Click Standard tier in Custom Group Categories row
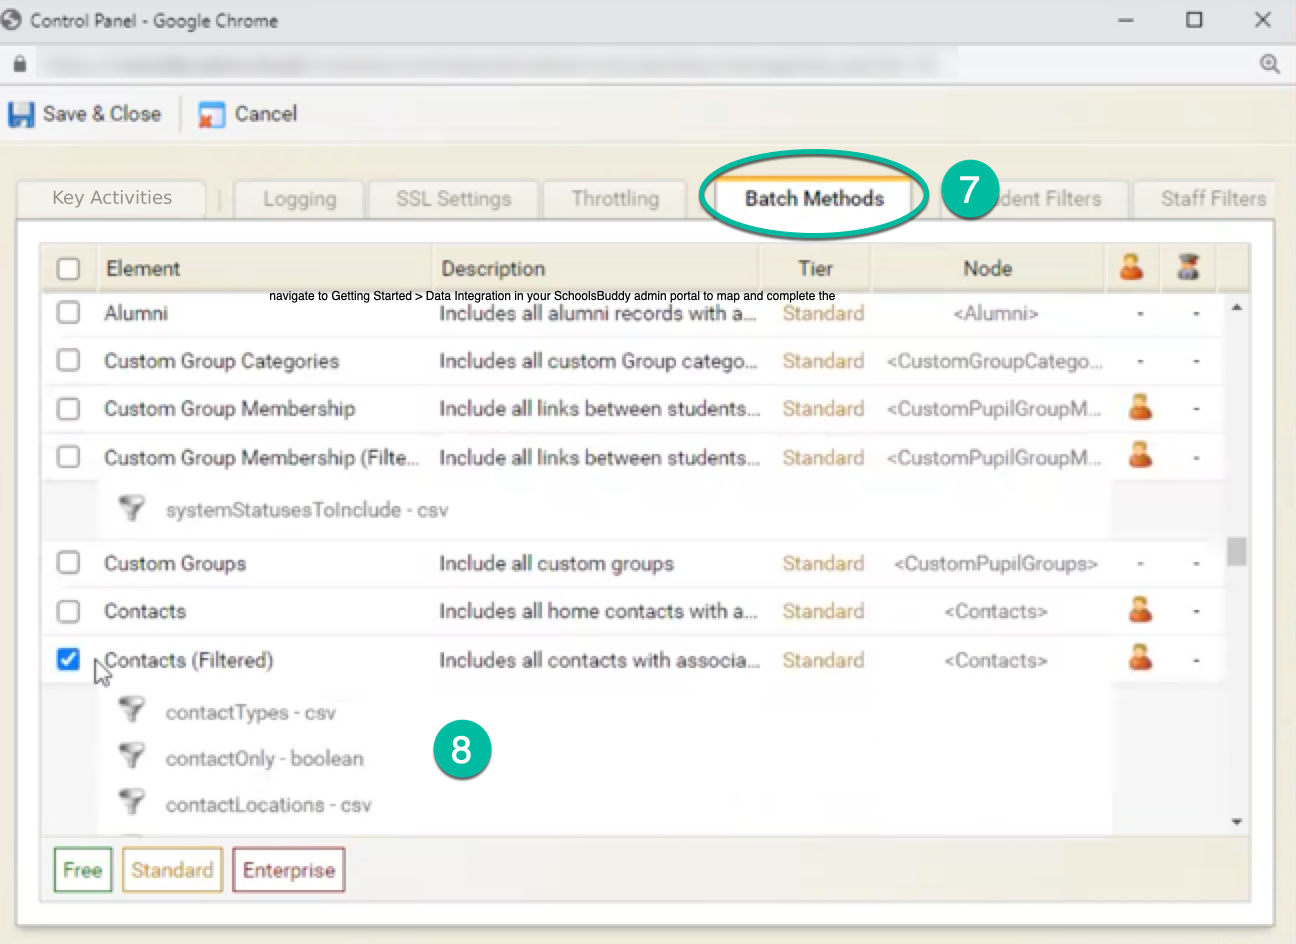The width and height of the screenshot is (1296, 944). [x=823, y=361]
